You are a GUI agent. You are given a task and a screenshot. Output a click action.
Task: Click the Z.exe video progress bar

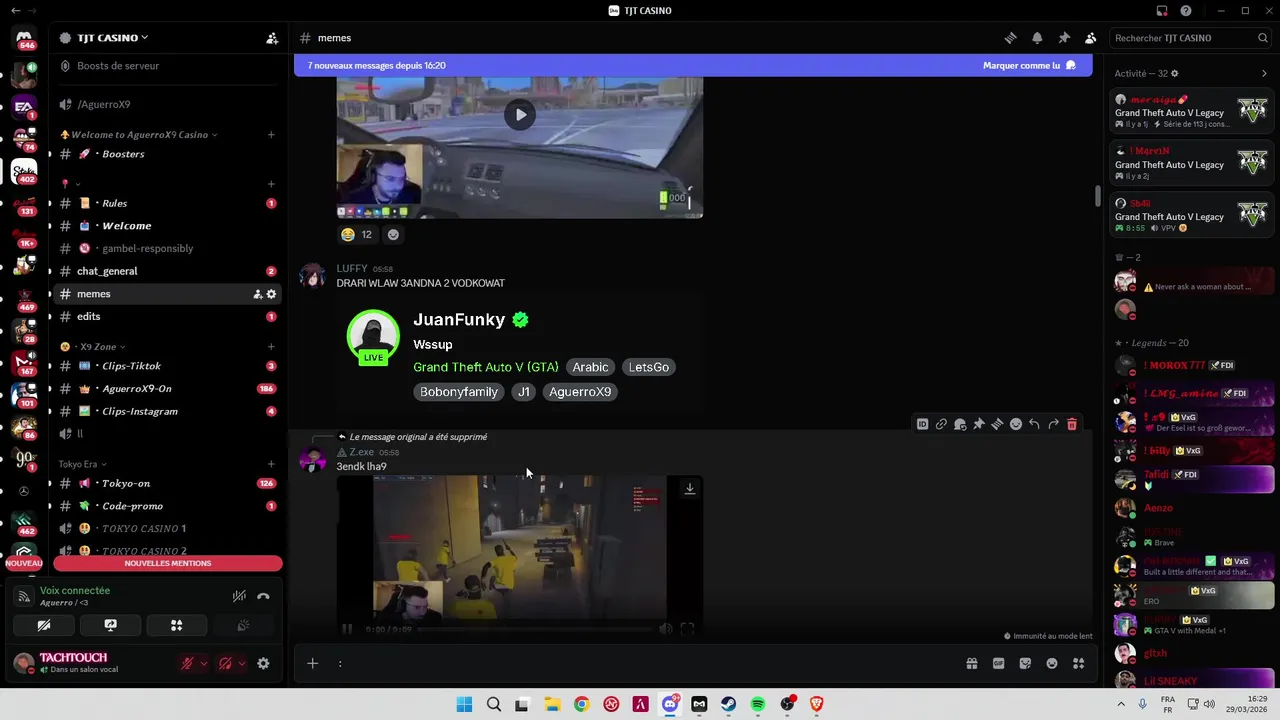coord(535,629)
